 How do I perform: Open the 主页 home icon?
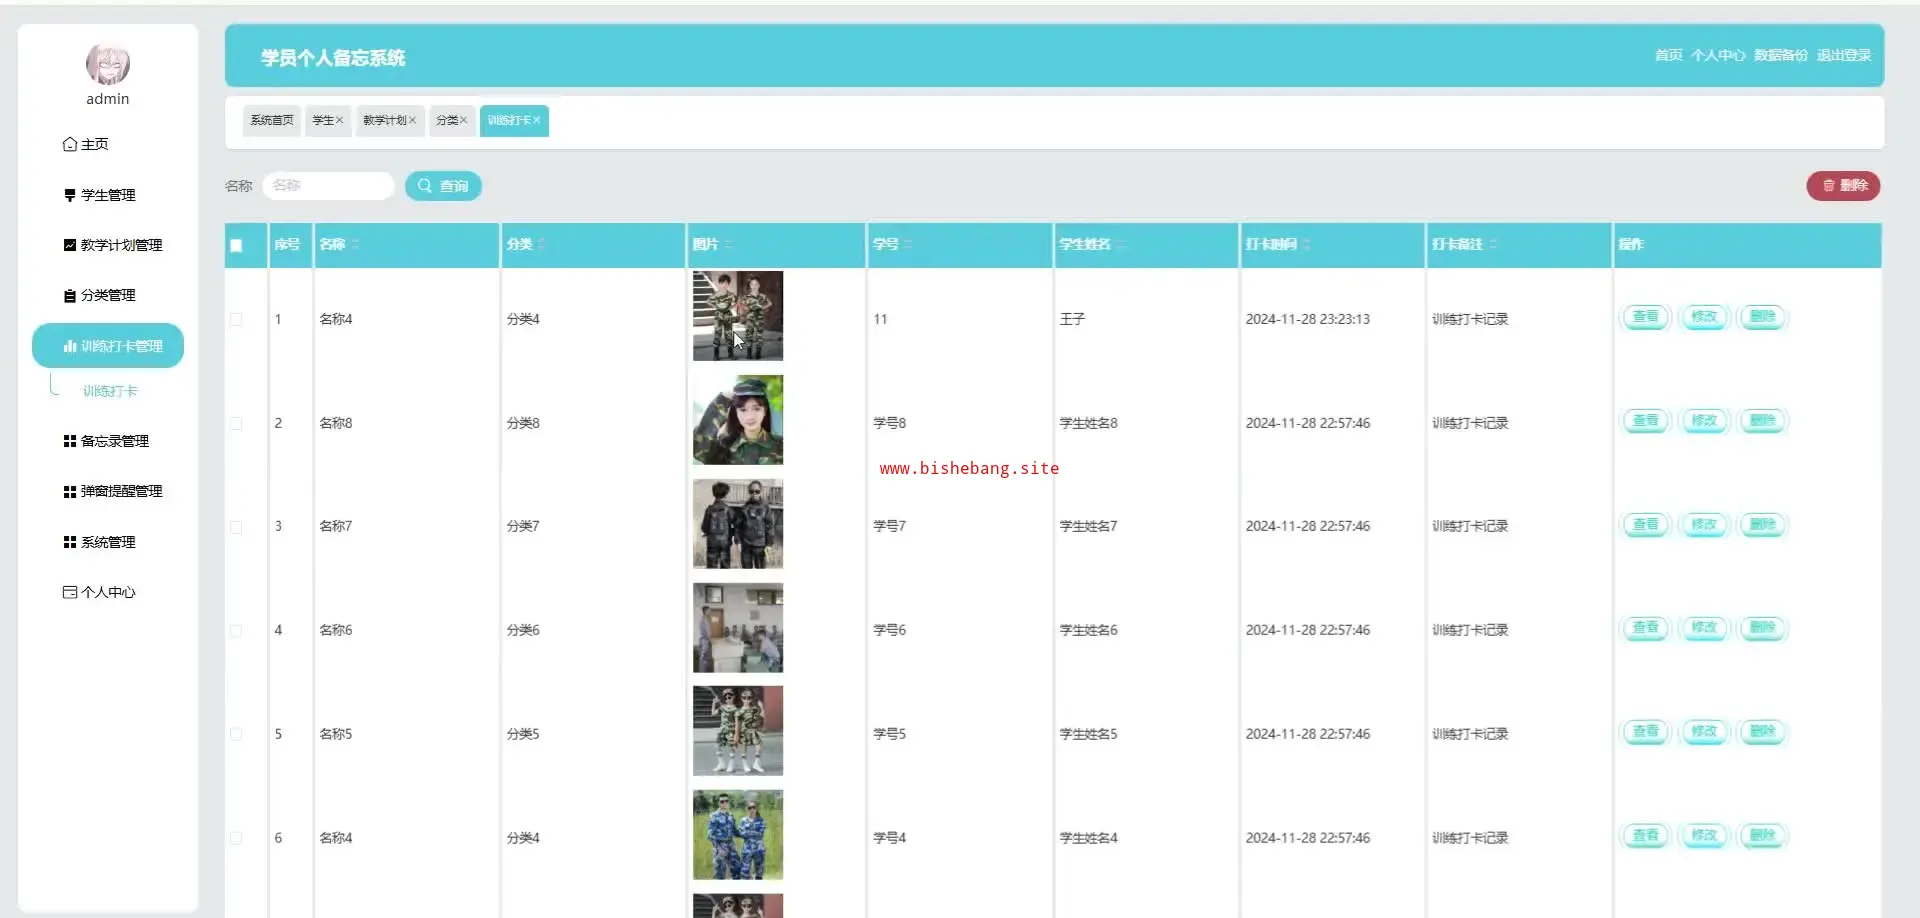point(70,144)
